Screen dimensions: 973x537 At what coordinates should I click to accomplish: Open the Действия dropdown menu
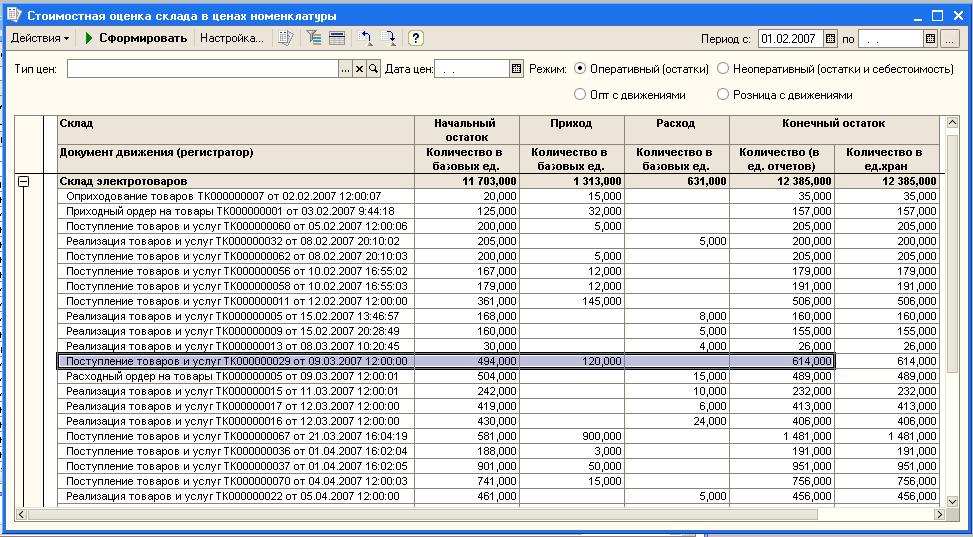click(x=40, y=38)
